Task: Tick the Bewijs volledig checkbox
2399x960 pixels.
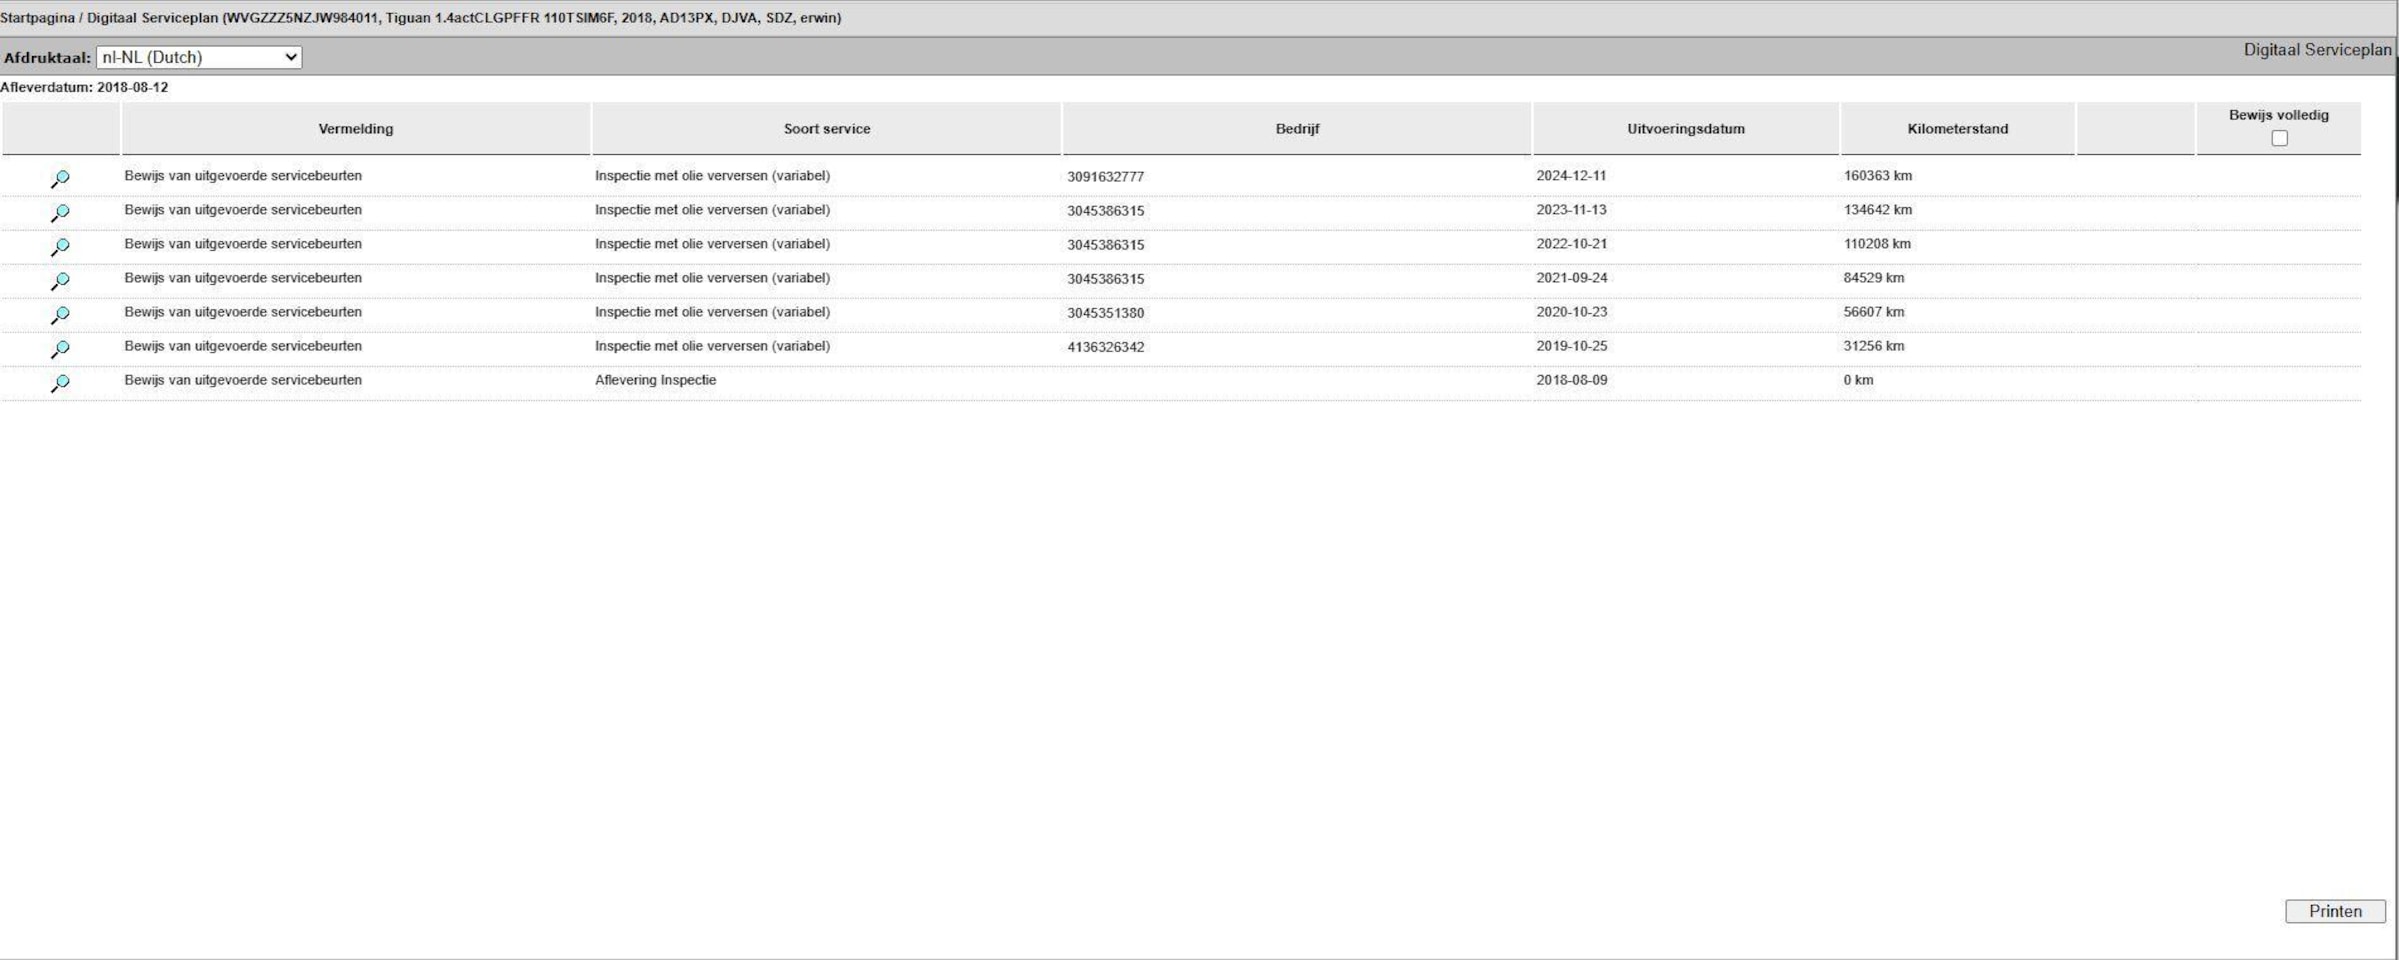Action: [2279, 138]
